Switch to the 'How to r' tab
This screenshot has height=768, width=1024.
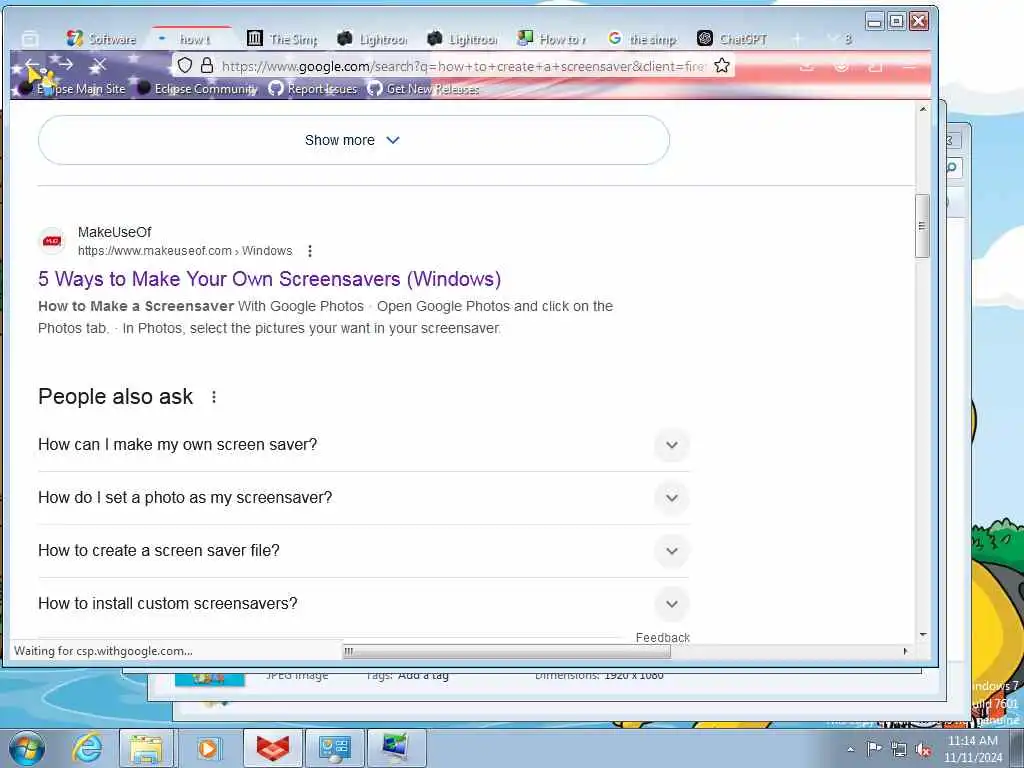tap(552, 39)
